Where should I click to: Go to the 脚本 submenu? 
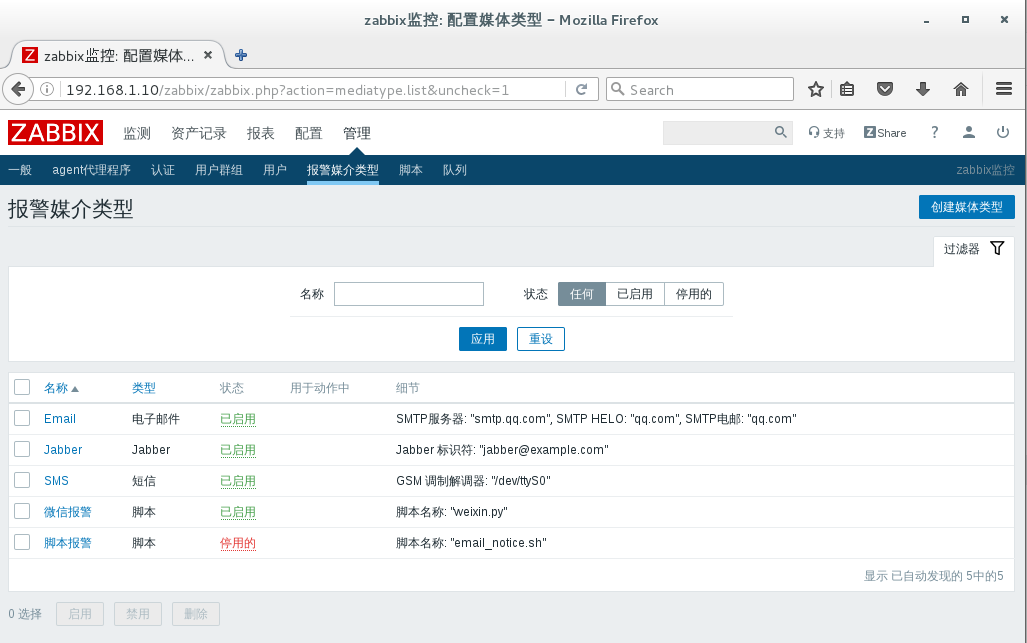[411, 170]
